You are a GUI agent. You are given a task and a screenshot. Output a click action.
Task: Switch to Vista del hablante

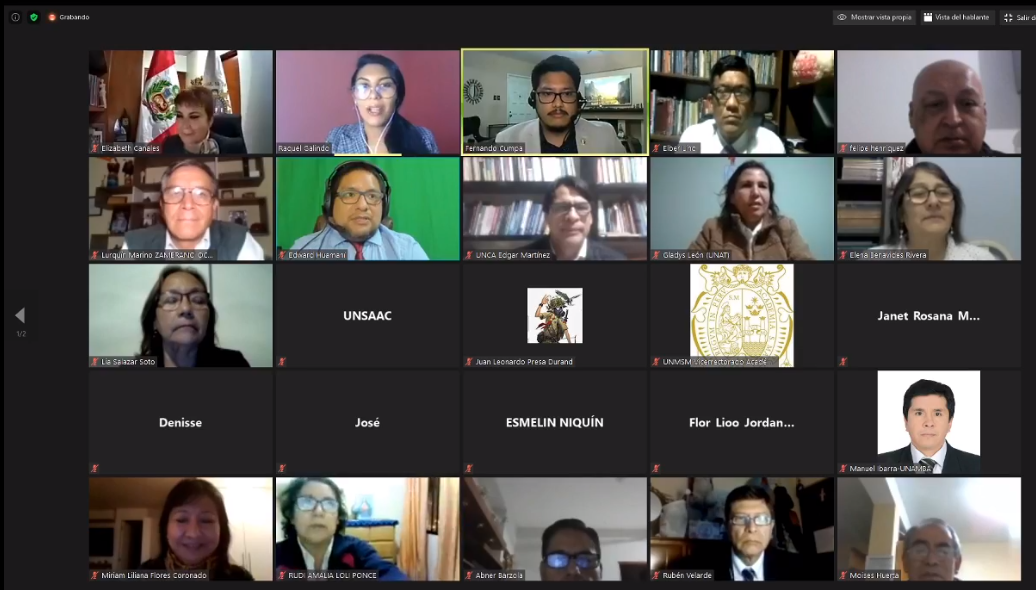pos(956,17)
